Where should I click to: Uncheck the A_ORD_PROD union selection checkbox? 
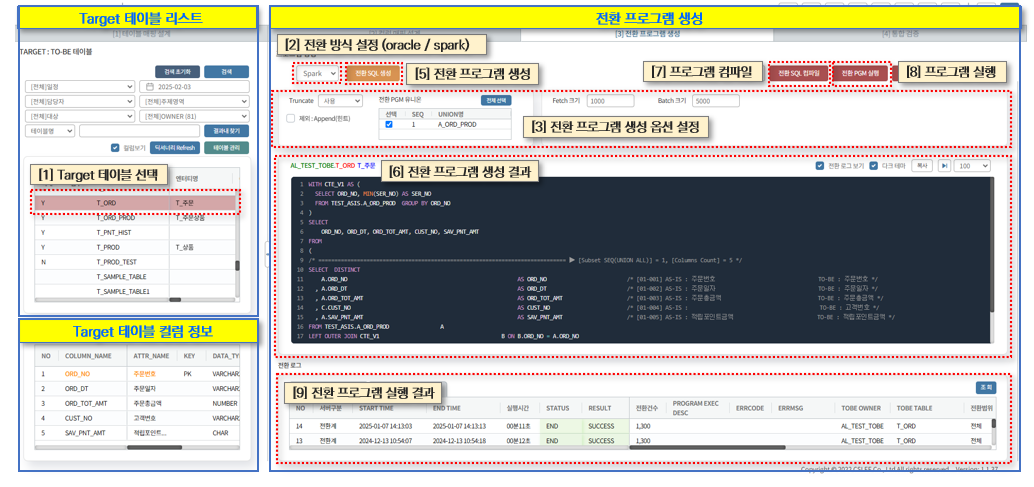388,124
